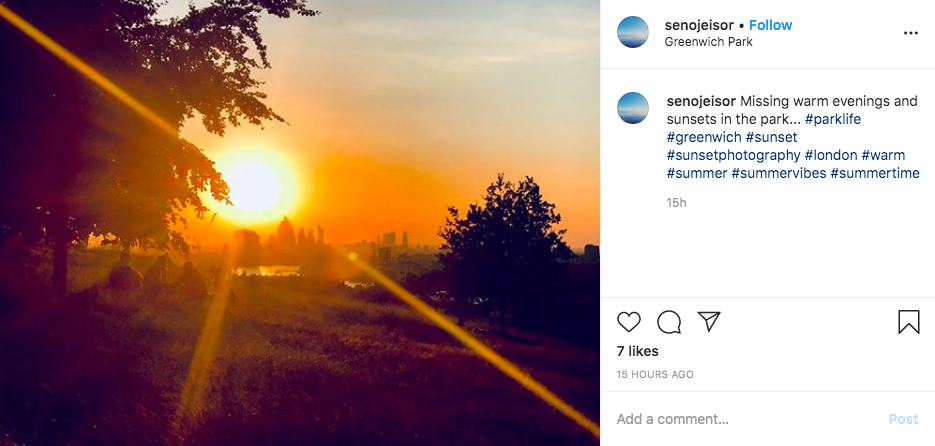Image resolution: width=935 pixels, height=446 pixels.
Task: Open comments via speech bubble icon
Action: tap(669, 321)
